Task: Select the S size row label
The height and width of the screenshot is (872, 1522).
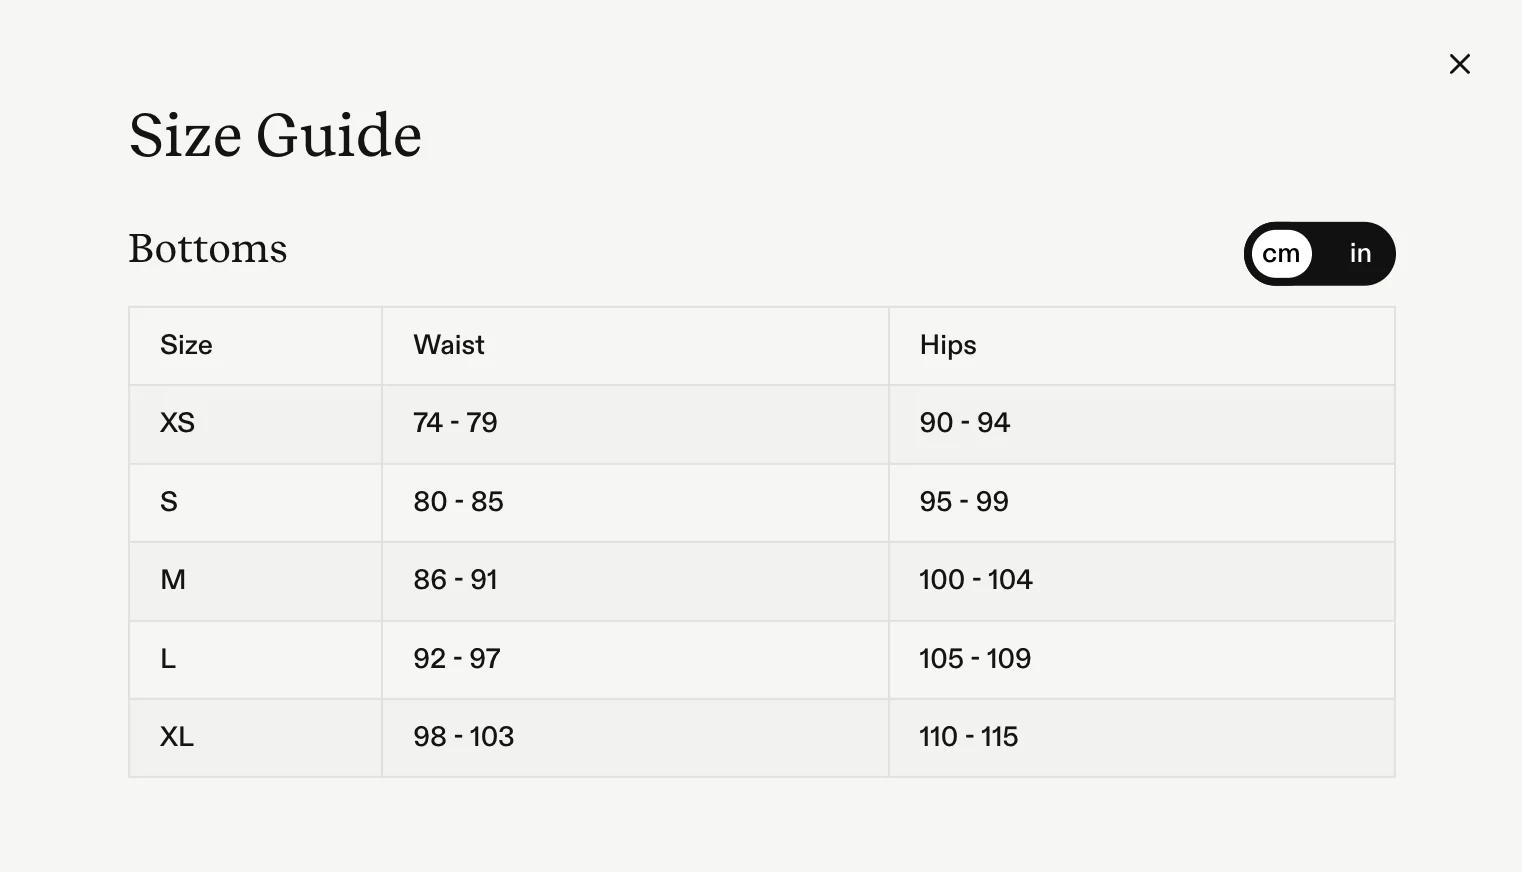Action: pos(169,502)
